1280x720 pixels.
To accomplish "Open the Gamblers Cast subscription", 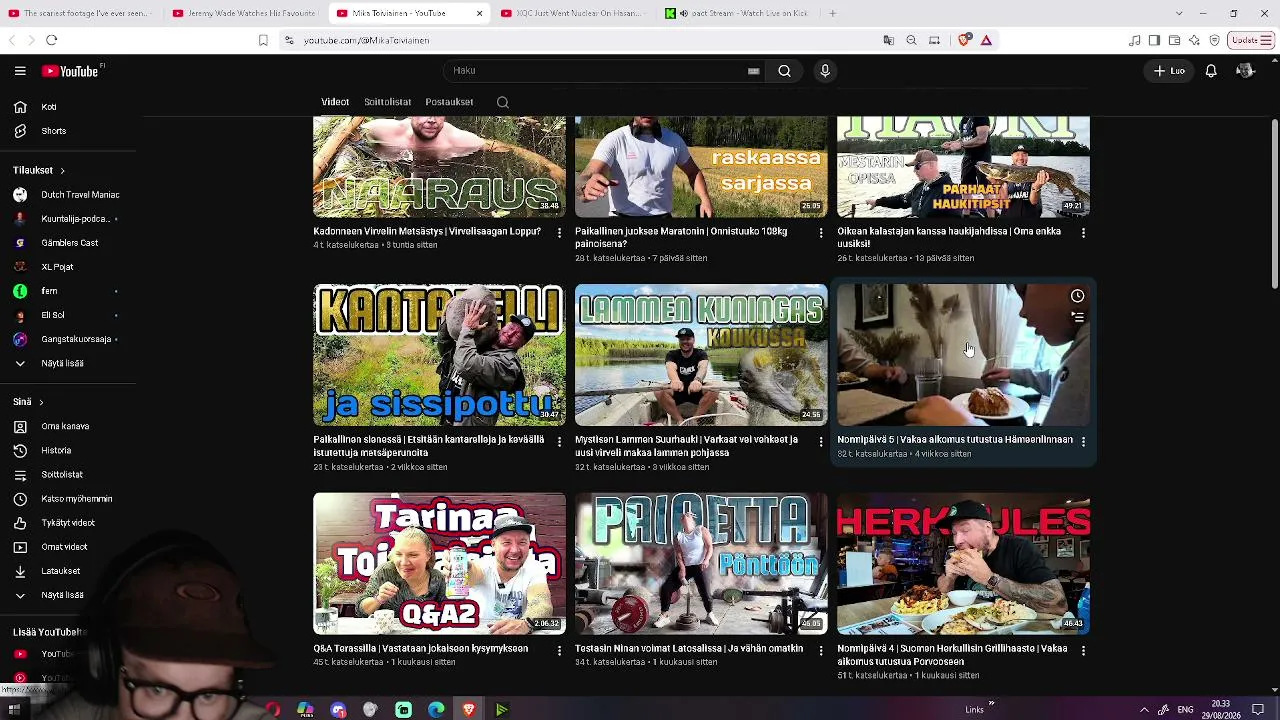I will coord(68,243).
